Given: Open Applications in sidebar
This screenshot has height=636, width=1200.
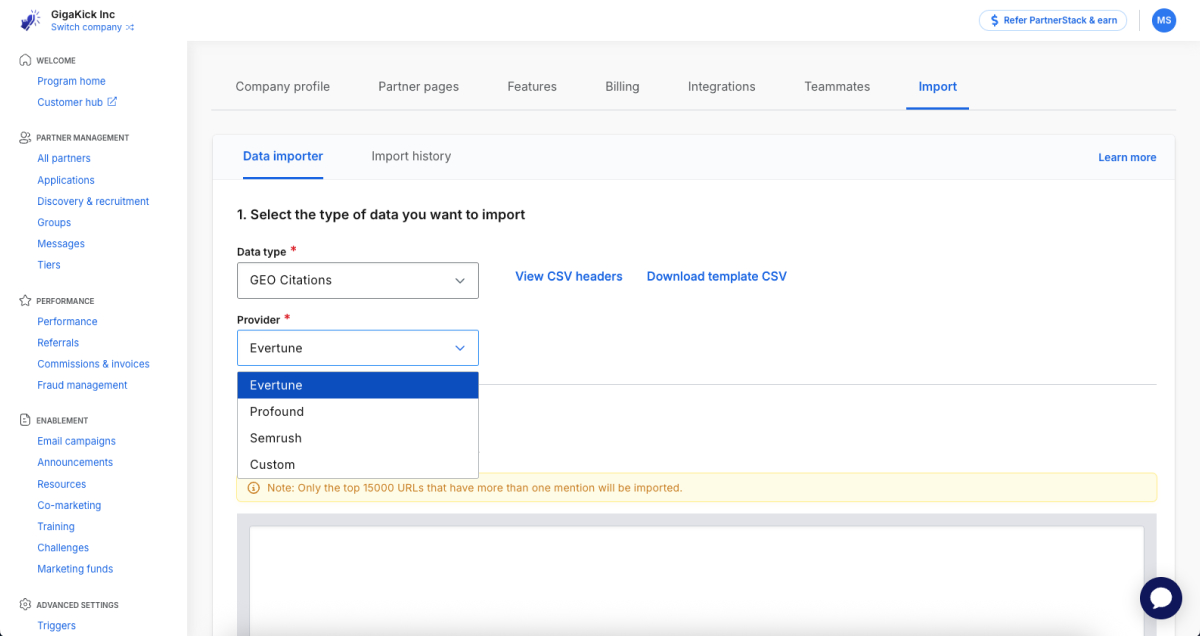Looking at the screenshot, I should 66,180.
